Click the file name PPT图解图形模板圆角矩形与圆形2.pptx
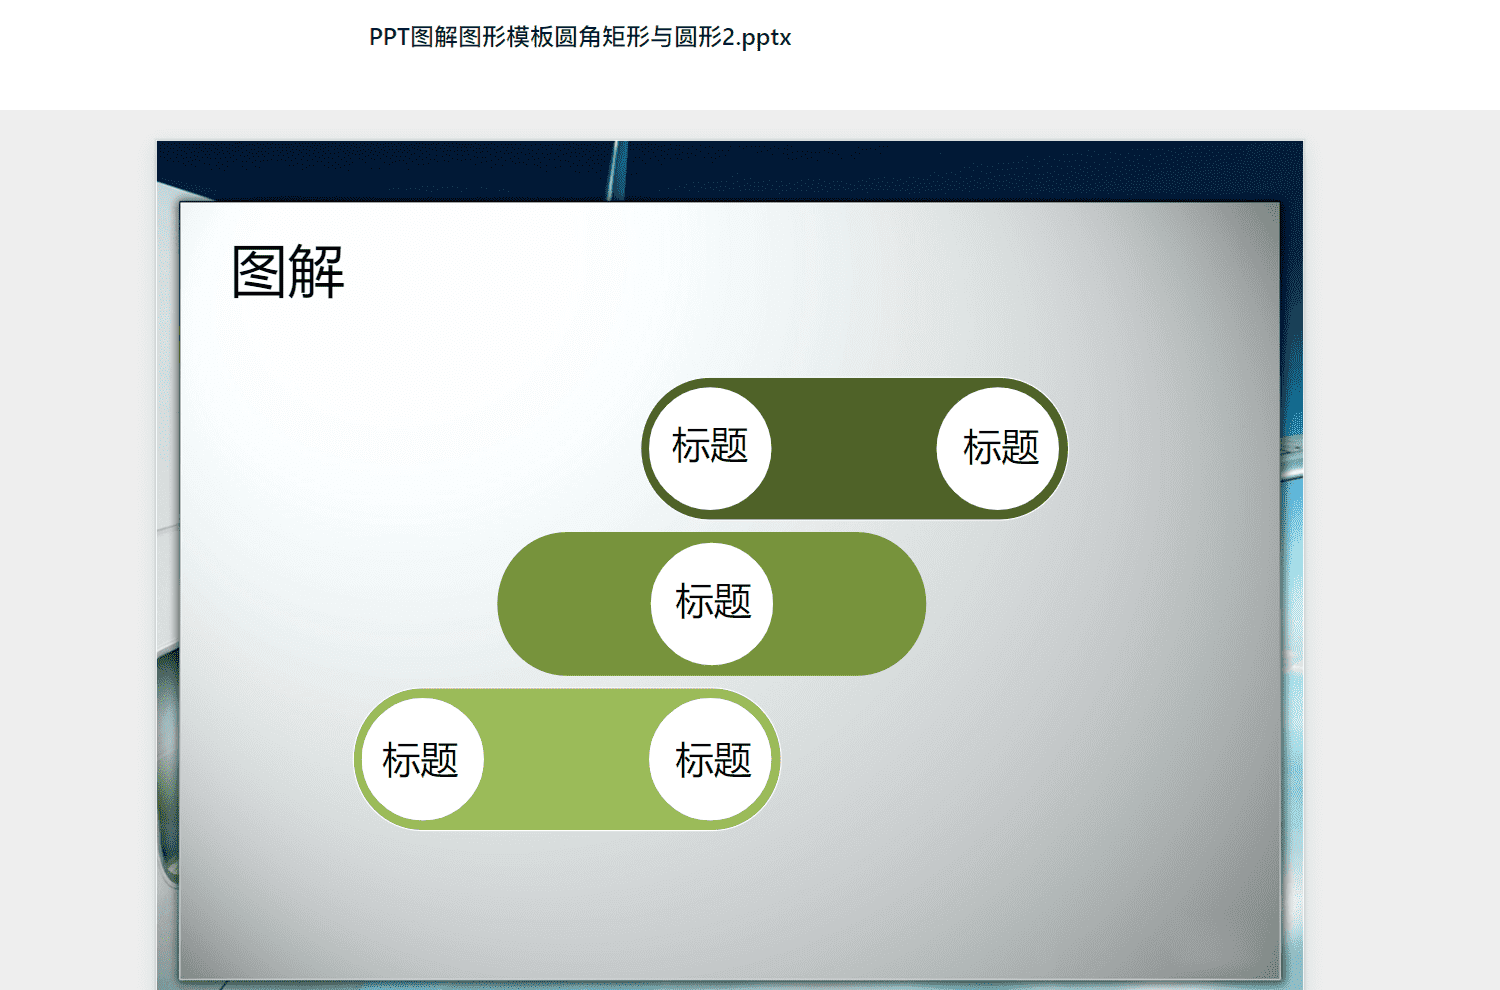Image resolution: width=1500 pixels, height=990 pixels. tap(580, 37)
